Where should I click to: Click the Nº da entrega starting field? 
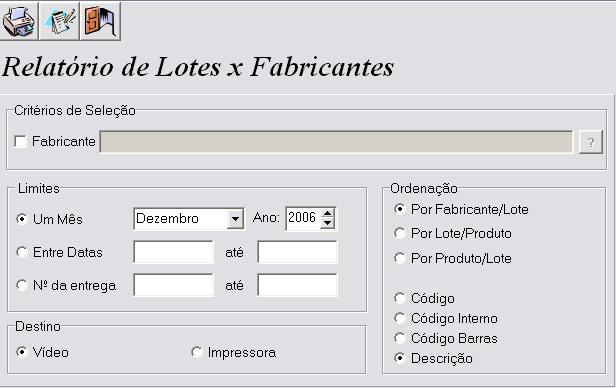pyautogui.click(x=174, y=285)
